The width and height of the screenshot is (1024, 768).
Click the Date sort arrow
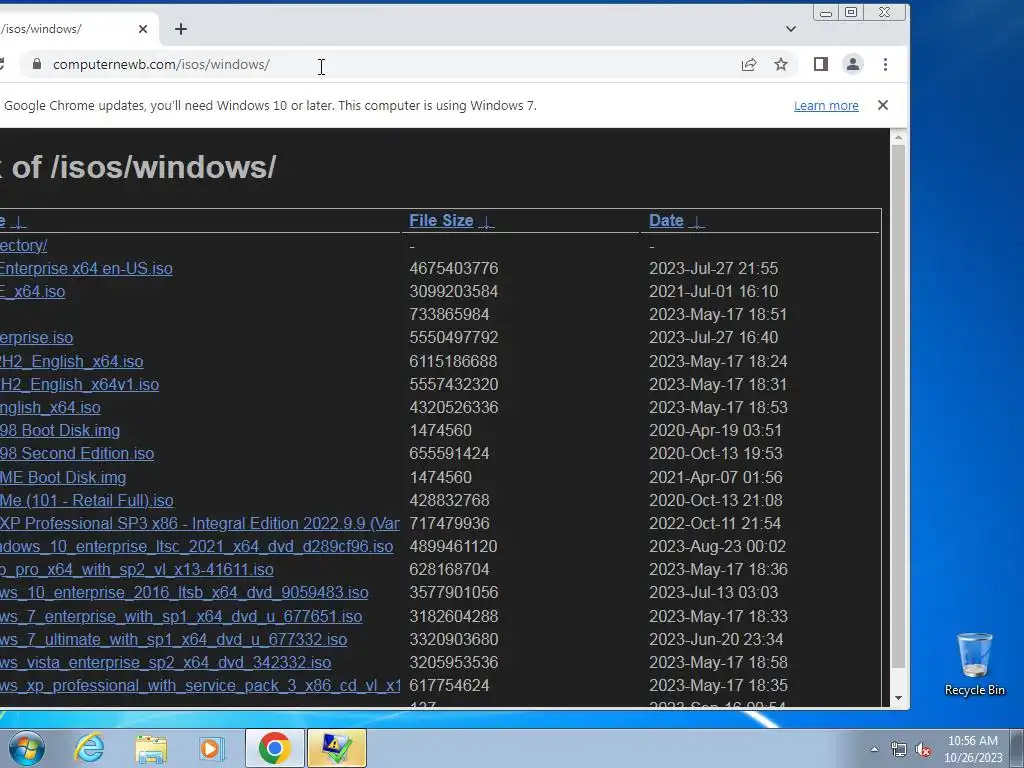697,222
